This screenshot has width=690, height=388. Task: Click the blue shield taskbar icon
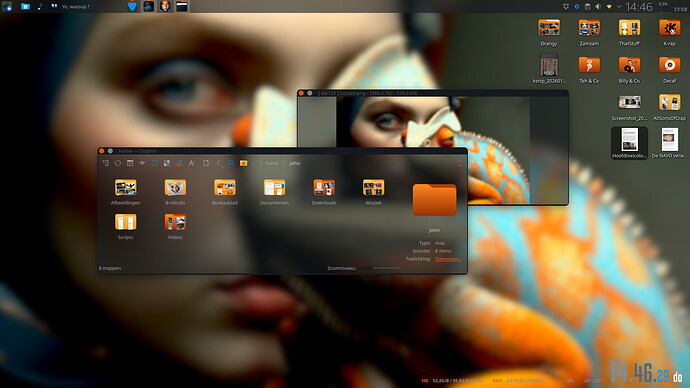click(132, 6)
